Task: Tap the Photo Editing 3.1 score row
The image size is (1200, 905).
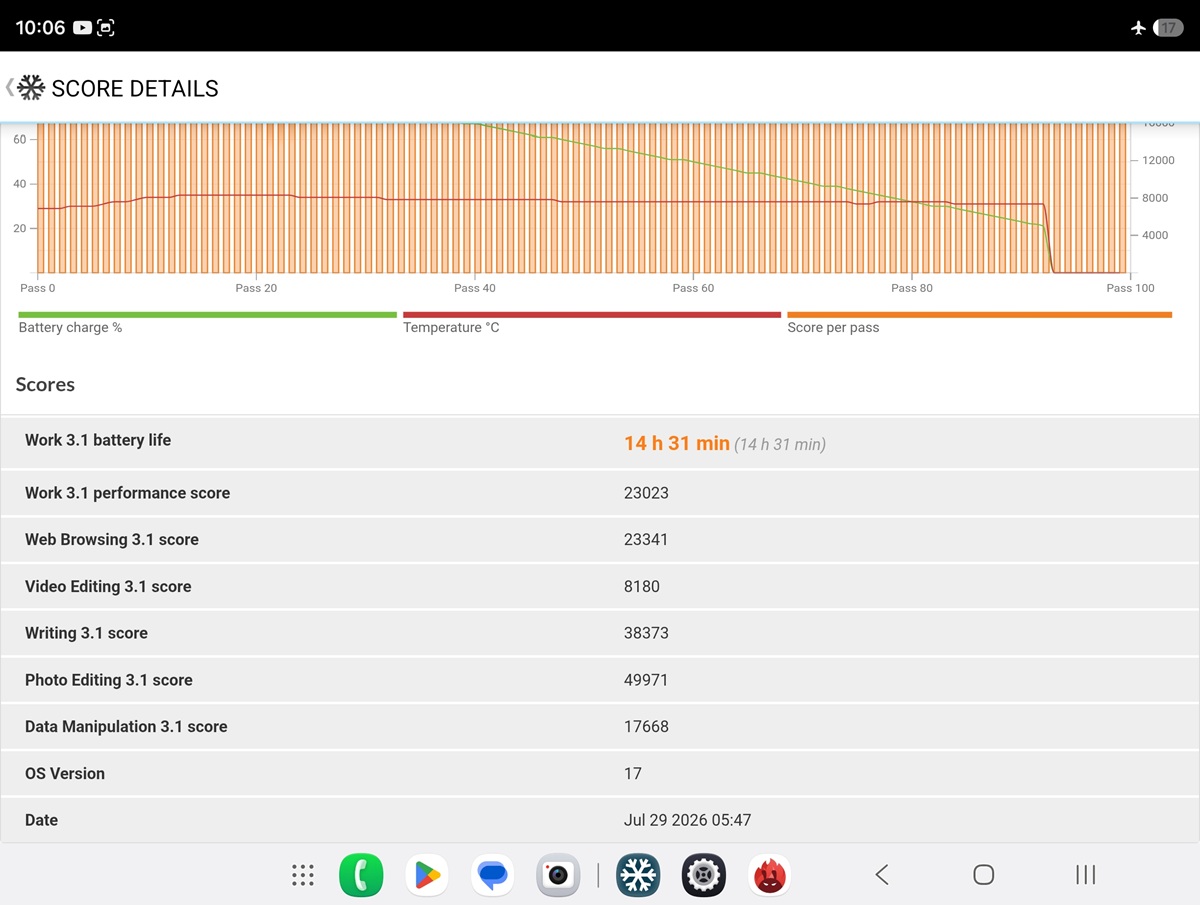Action: point(600,680)
